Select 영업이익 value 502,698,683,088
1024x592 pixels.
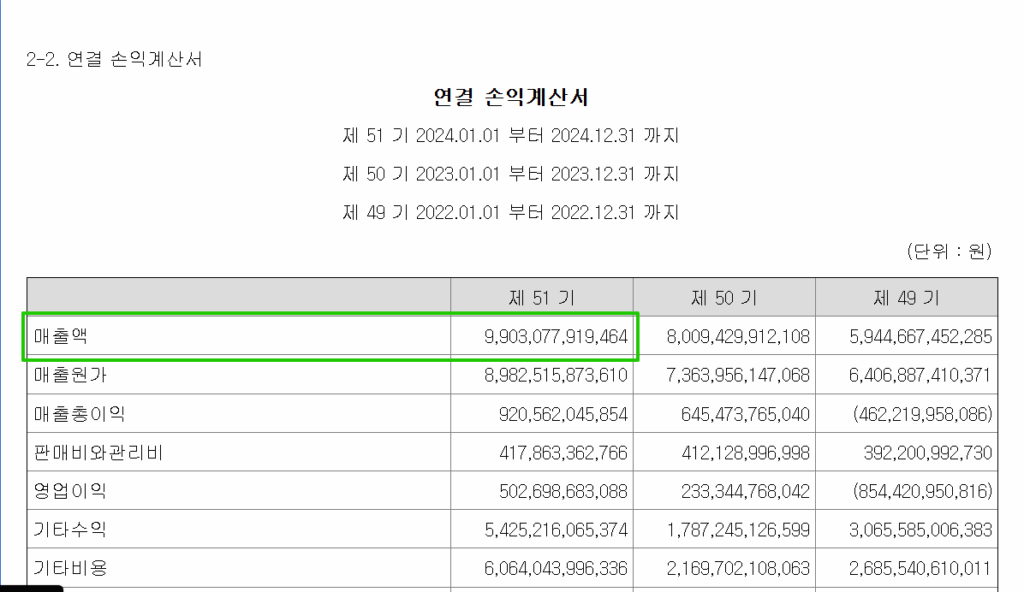pyautogui.click(x=559, y=490)
